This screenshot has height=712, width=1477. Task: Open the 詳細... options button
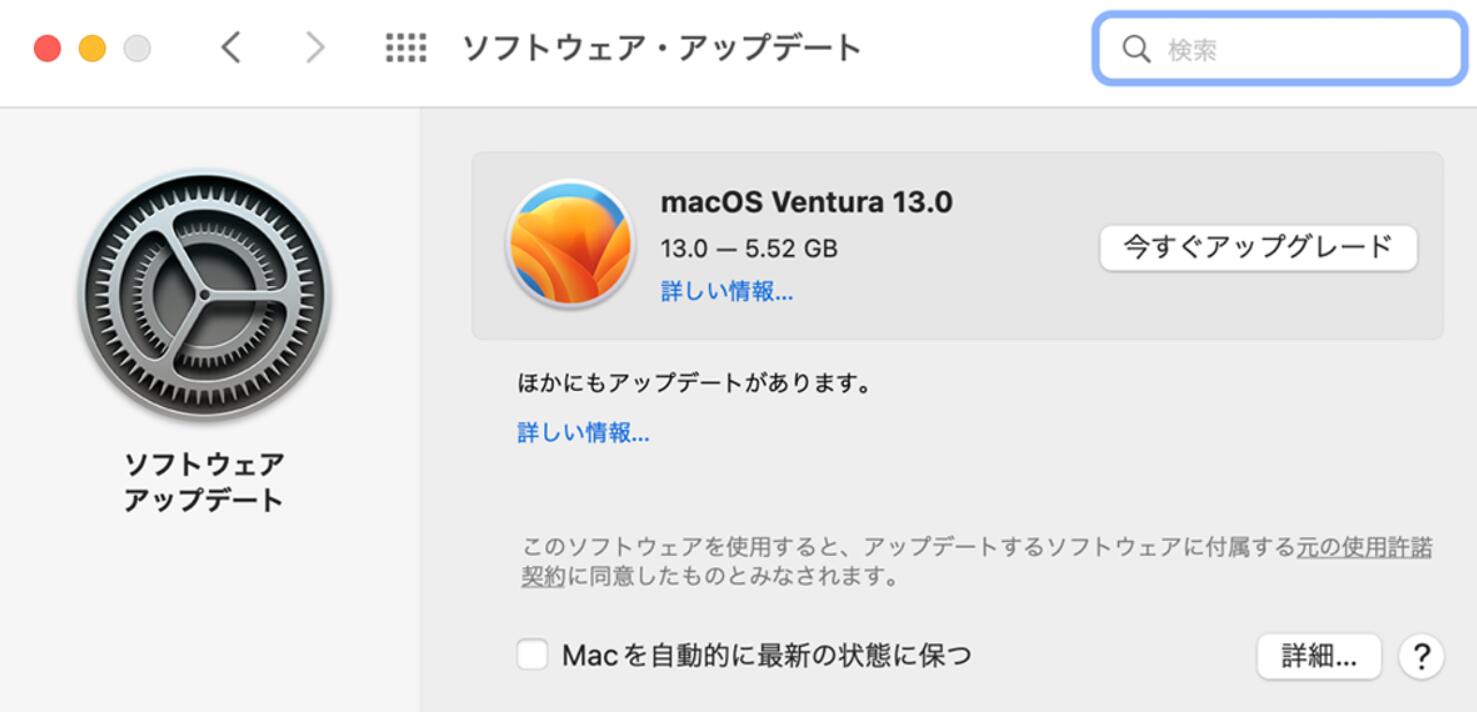point(1318,656)
